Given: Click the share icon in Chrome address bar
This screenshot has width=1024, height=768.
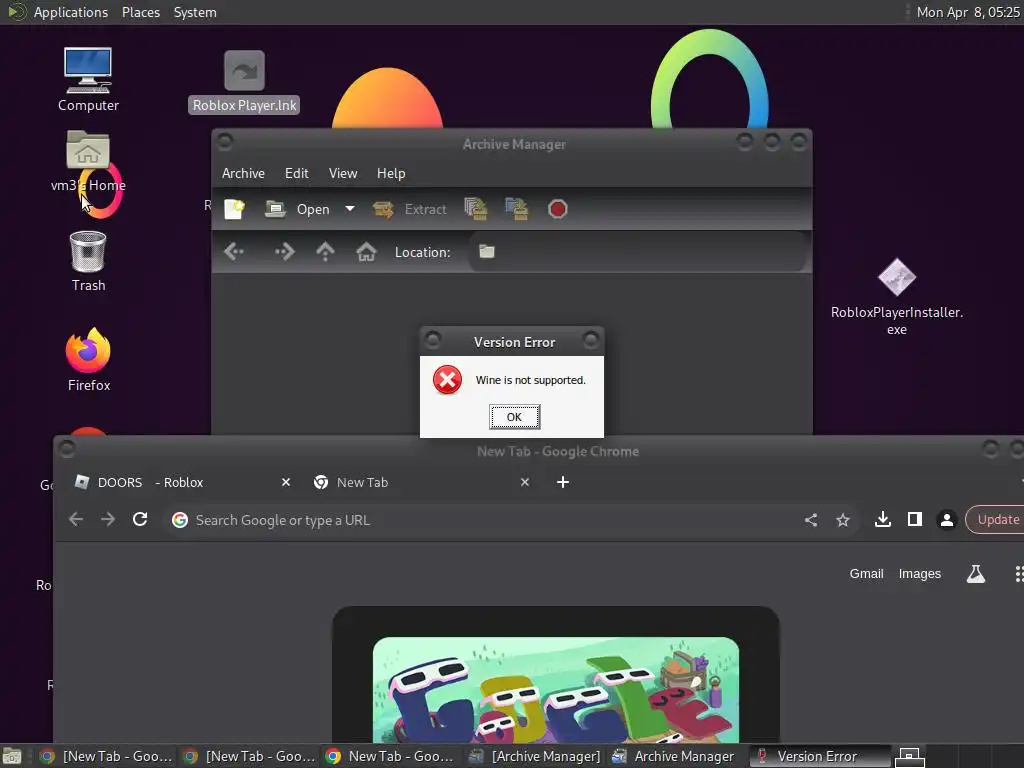Looking at the screenshot, I should point(810,520).
